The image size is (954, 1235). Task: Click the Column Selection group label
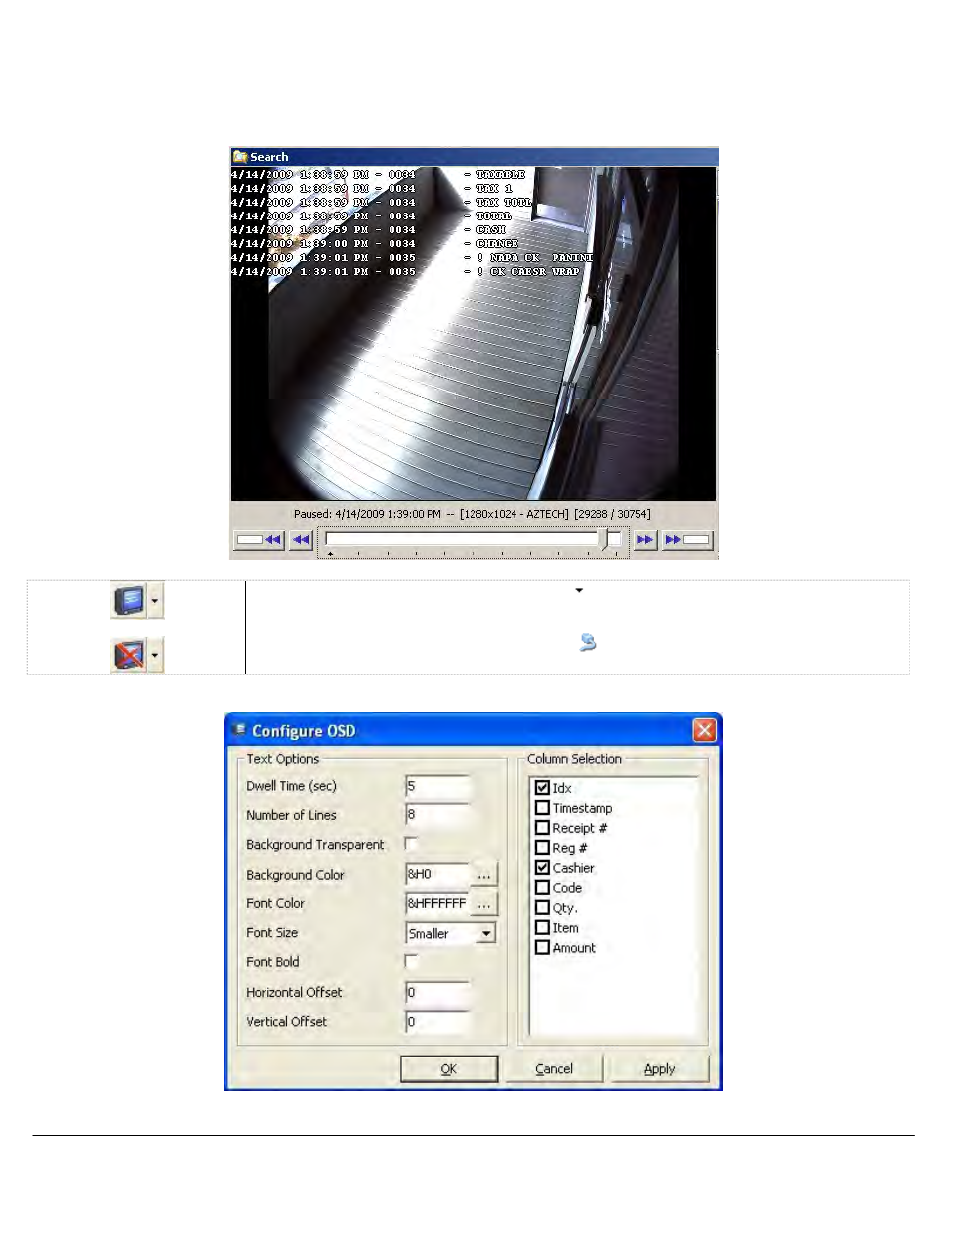[x=574, y=759]
